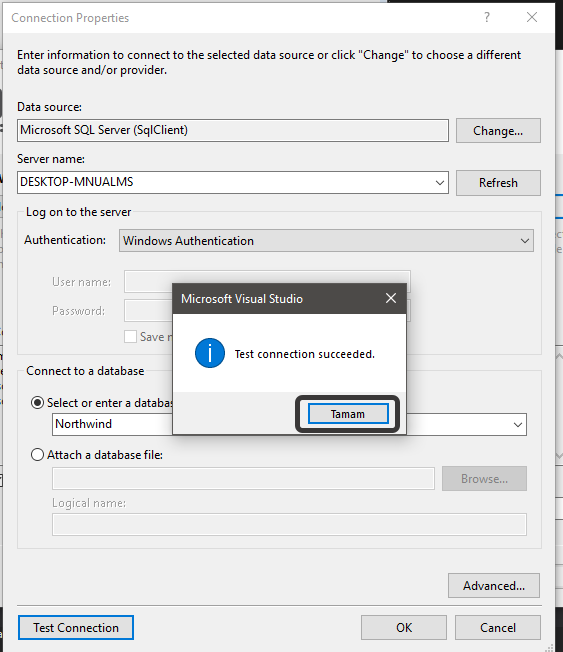The width and height of the screenshot is (563, 652).
Task: Click the Test Connection button
Action: pyautogui.click(x=76, y=627)
